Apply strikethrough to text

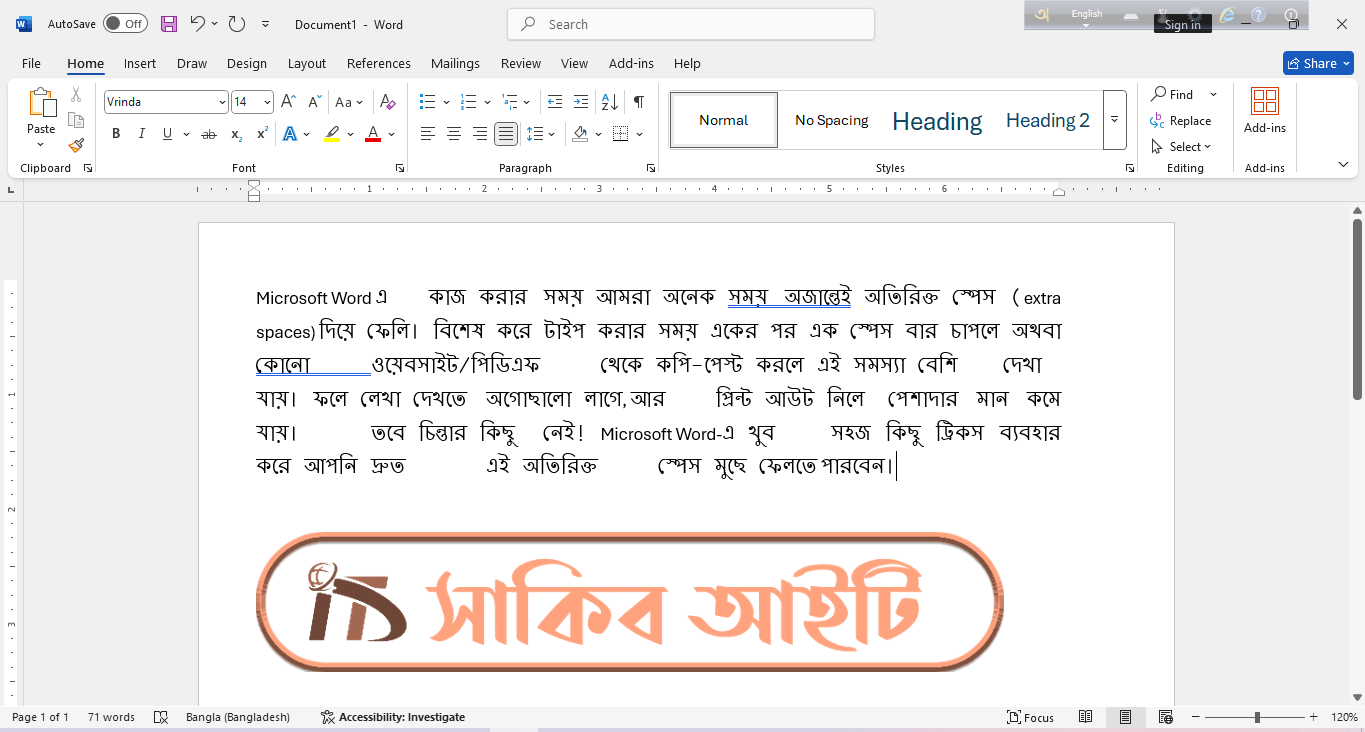coord(209,133)
